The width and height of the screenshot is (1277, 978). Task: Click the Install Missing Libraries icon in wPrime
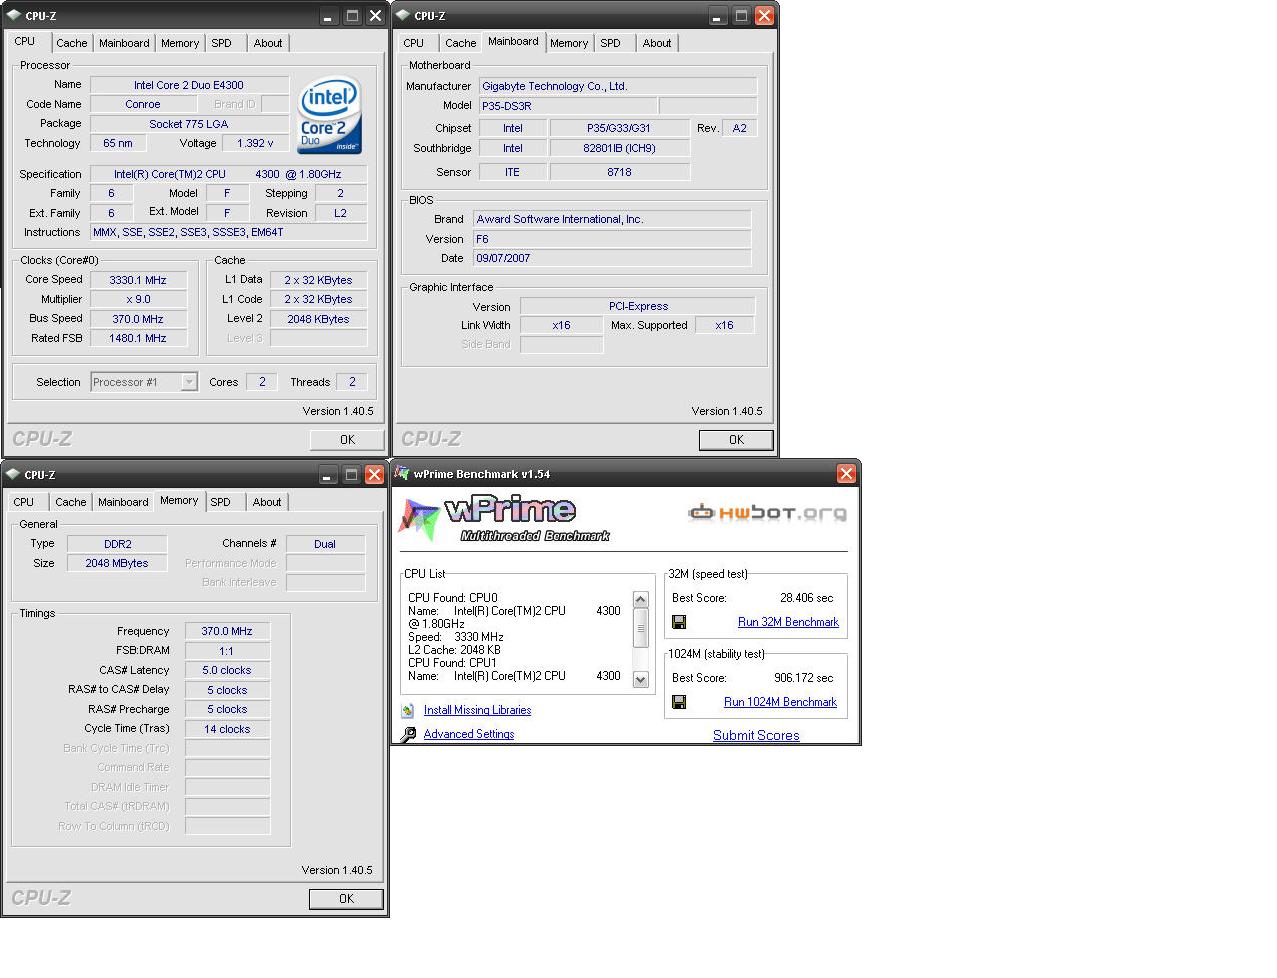point(408,710)
